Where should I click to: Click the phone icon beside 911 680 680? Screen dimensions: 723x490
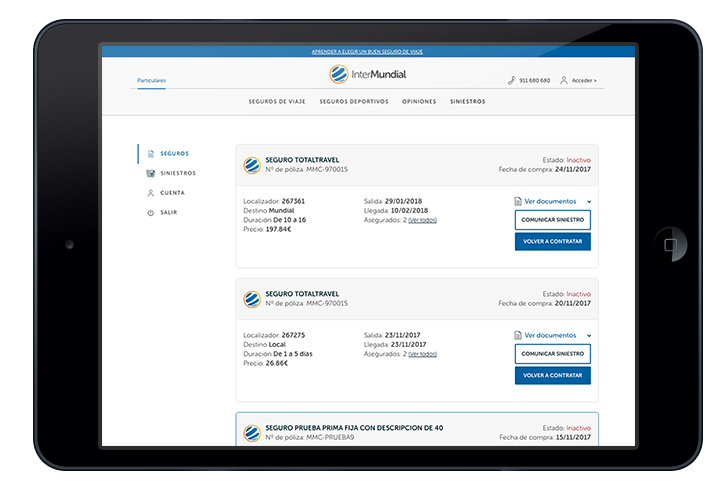[x=511, y=80]
